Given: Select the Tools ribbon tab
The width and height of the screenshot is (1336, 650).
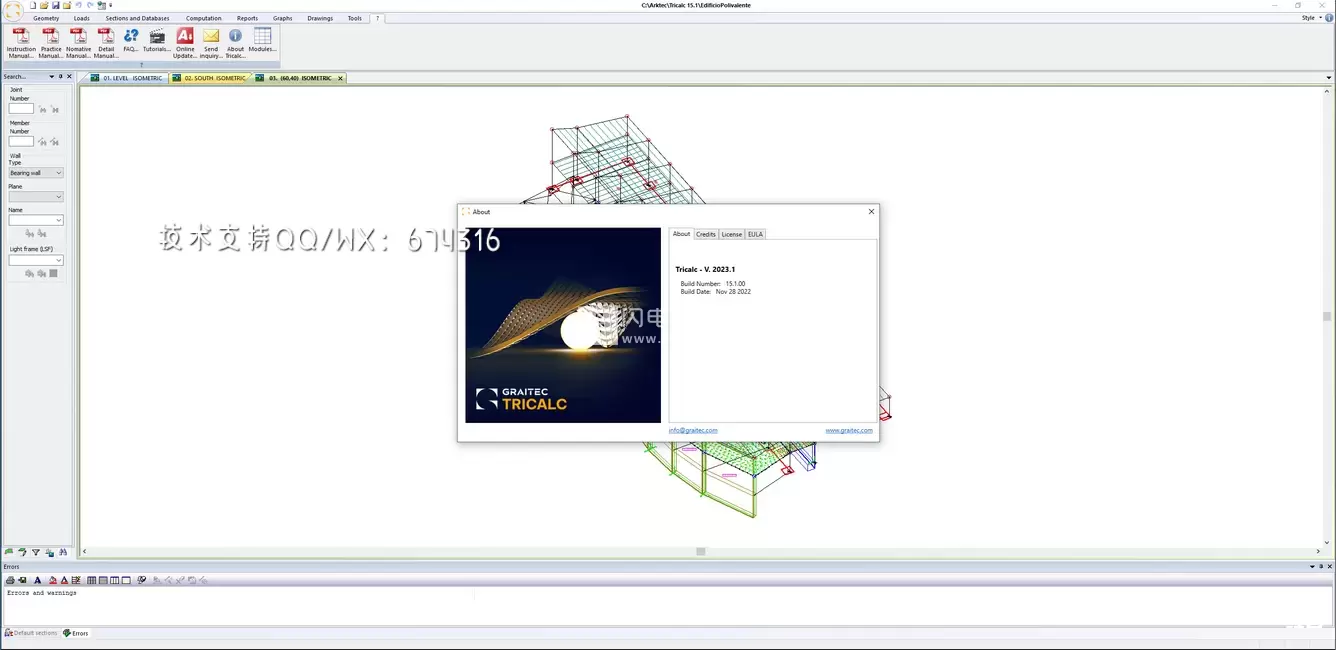Looking at the screenshot, I should (355, 18).
